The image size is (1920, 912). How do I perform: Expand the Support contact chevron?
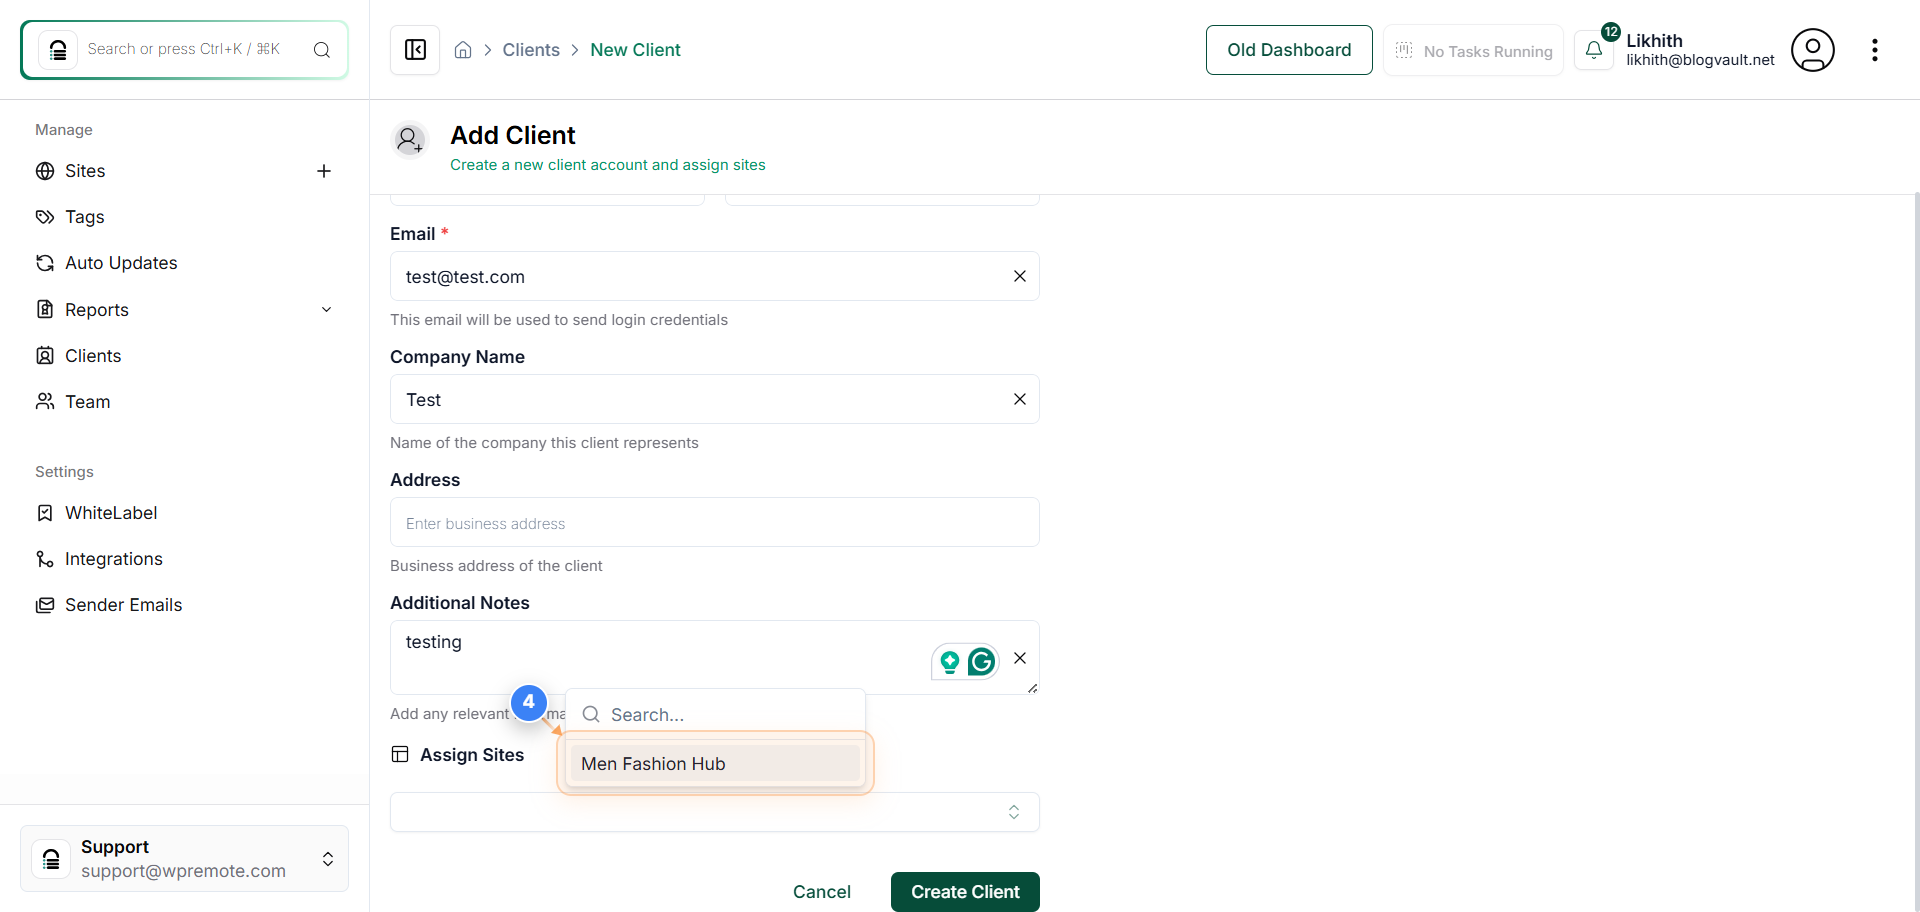[327, 858]
